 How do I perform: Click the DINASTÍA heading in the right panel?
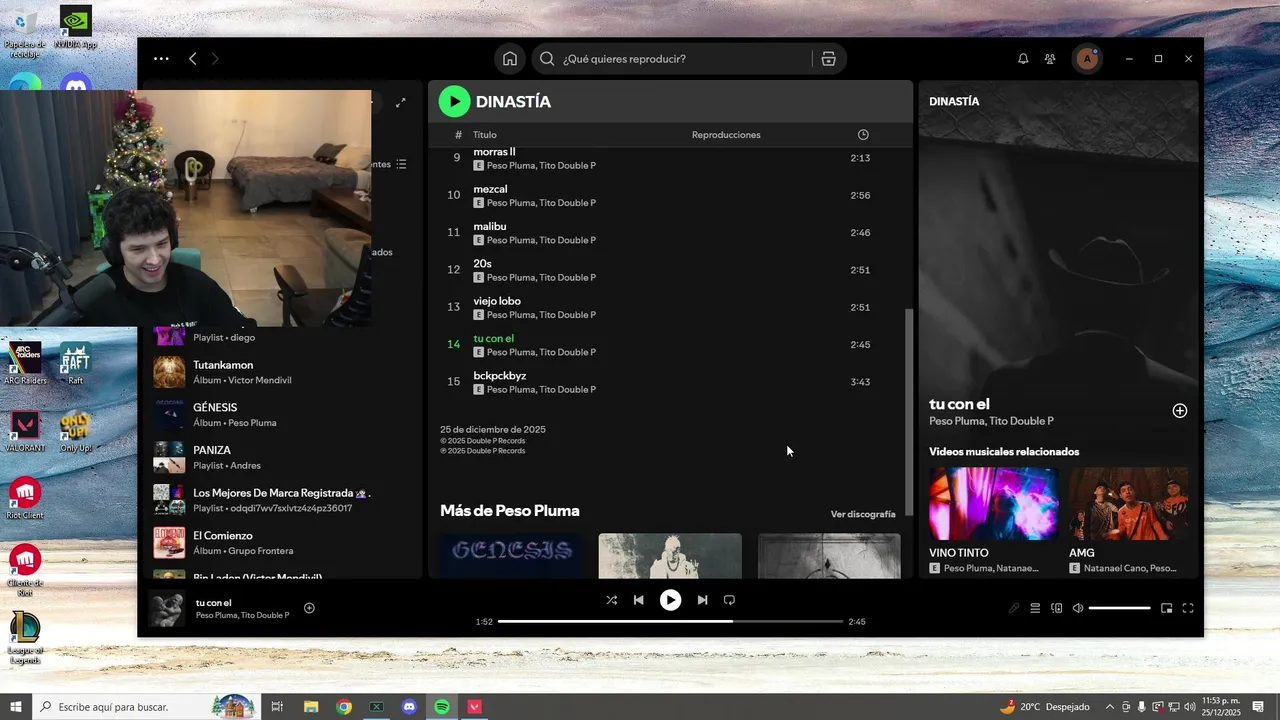[x=954, y=102]
